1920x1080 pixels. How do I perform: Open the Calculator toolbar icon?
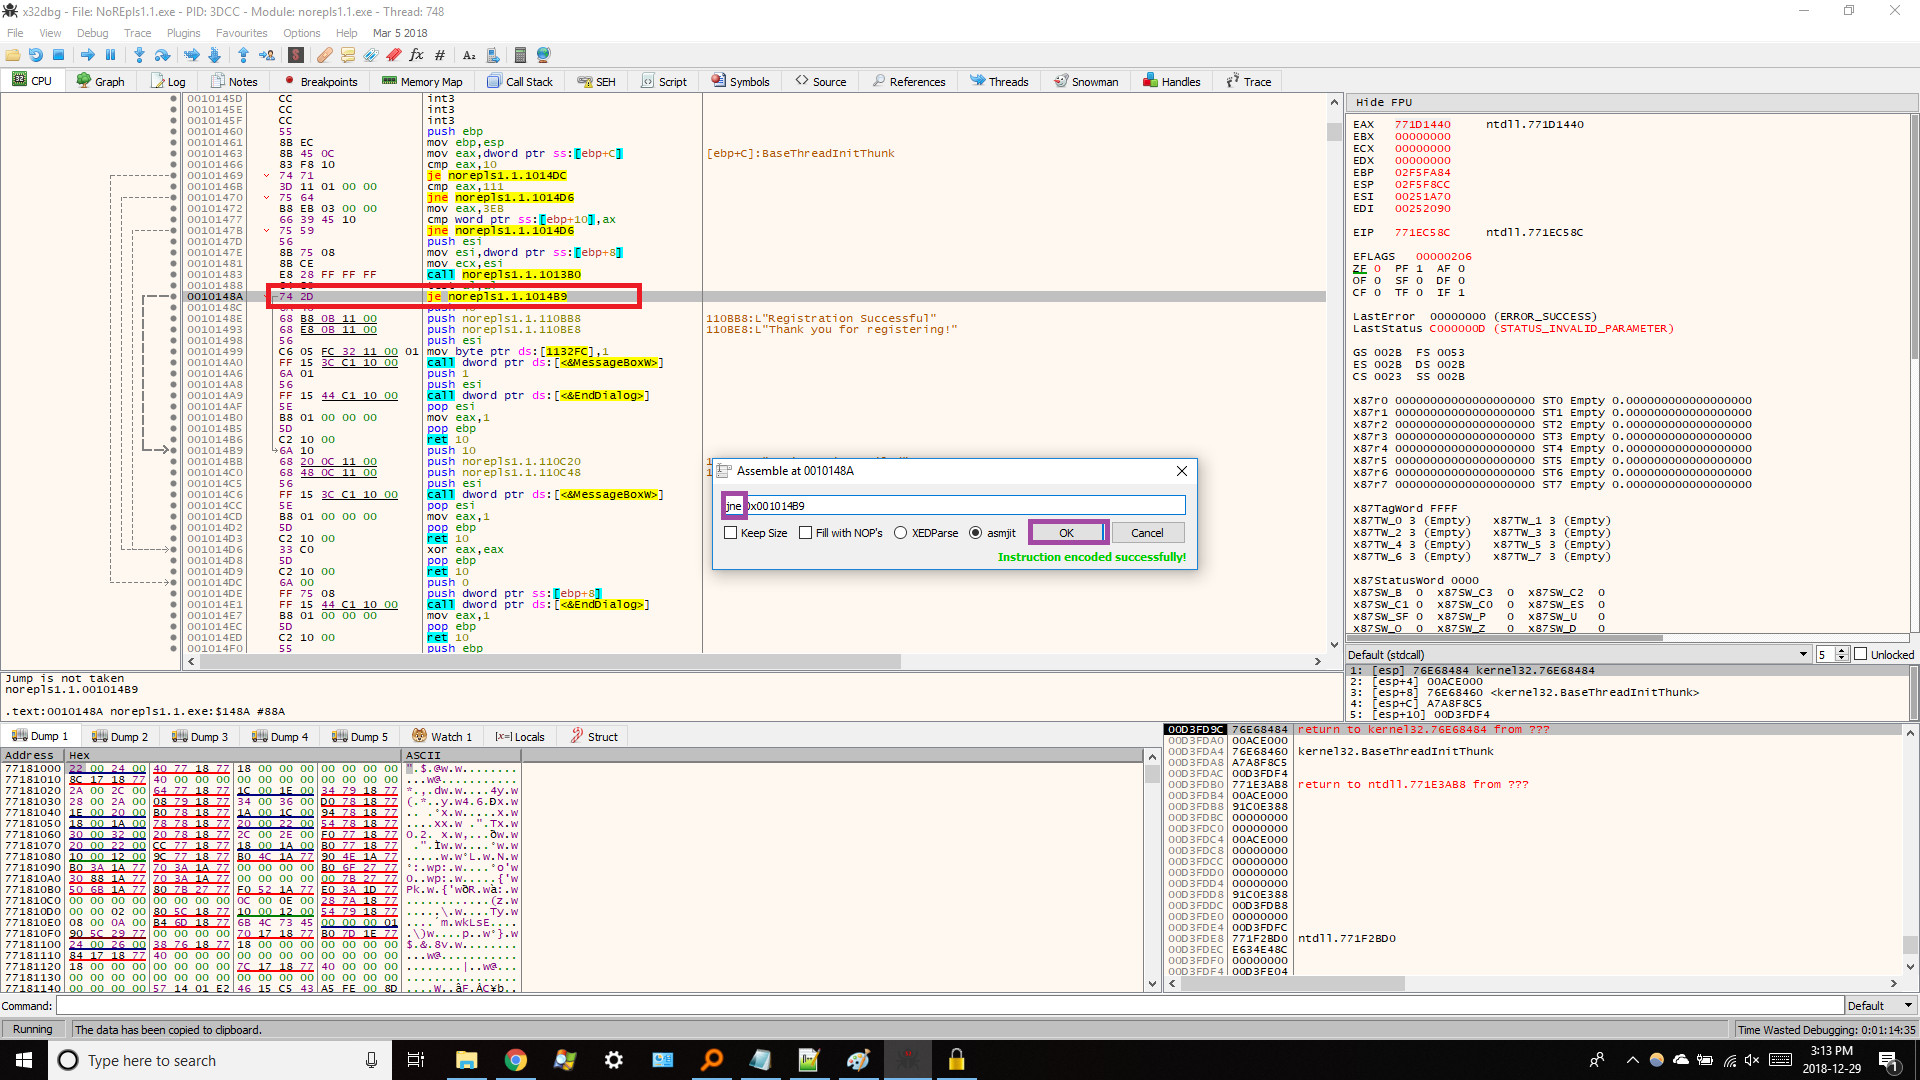(x=520, y=55)
